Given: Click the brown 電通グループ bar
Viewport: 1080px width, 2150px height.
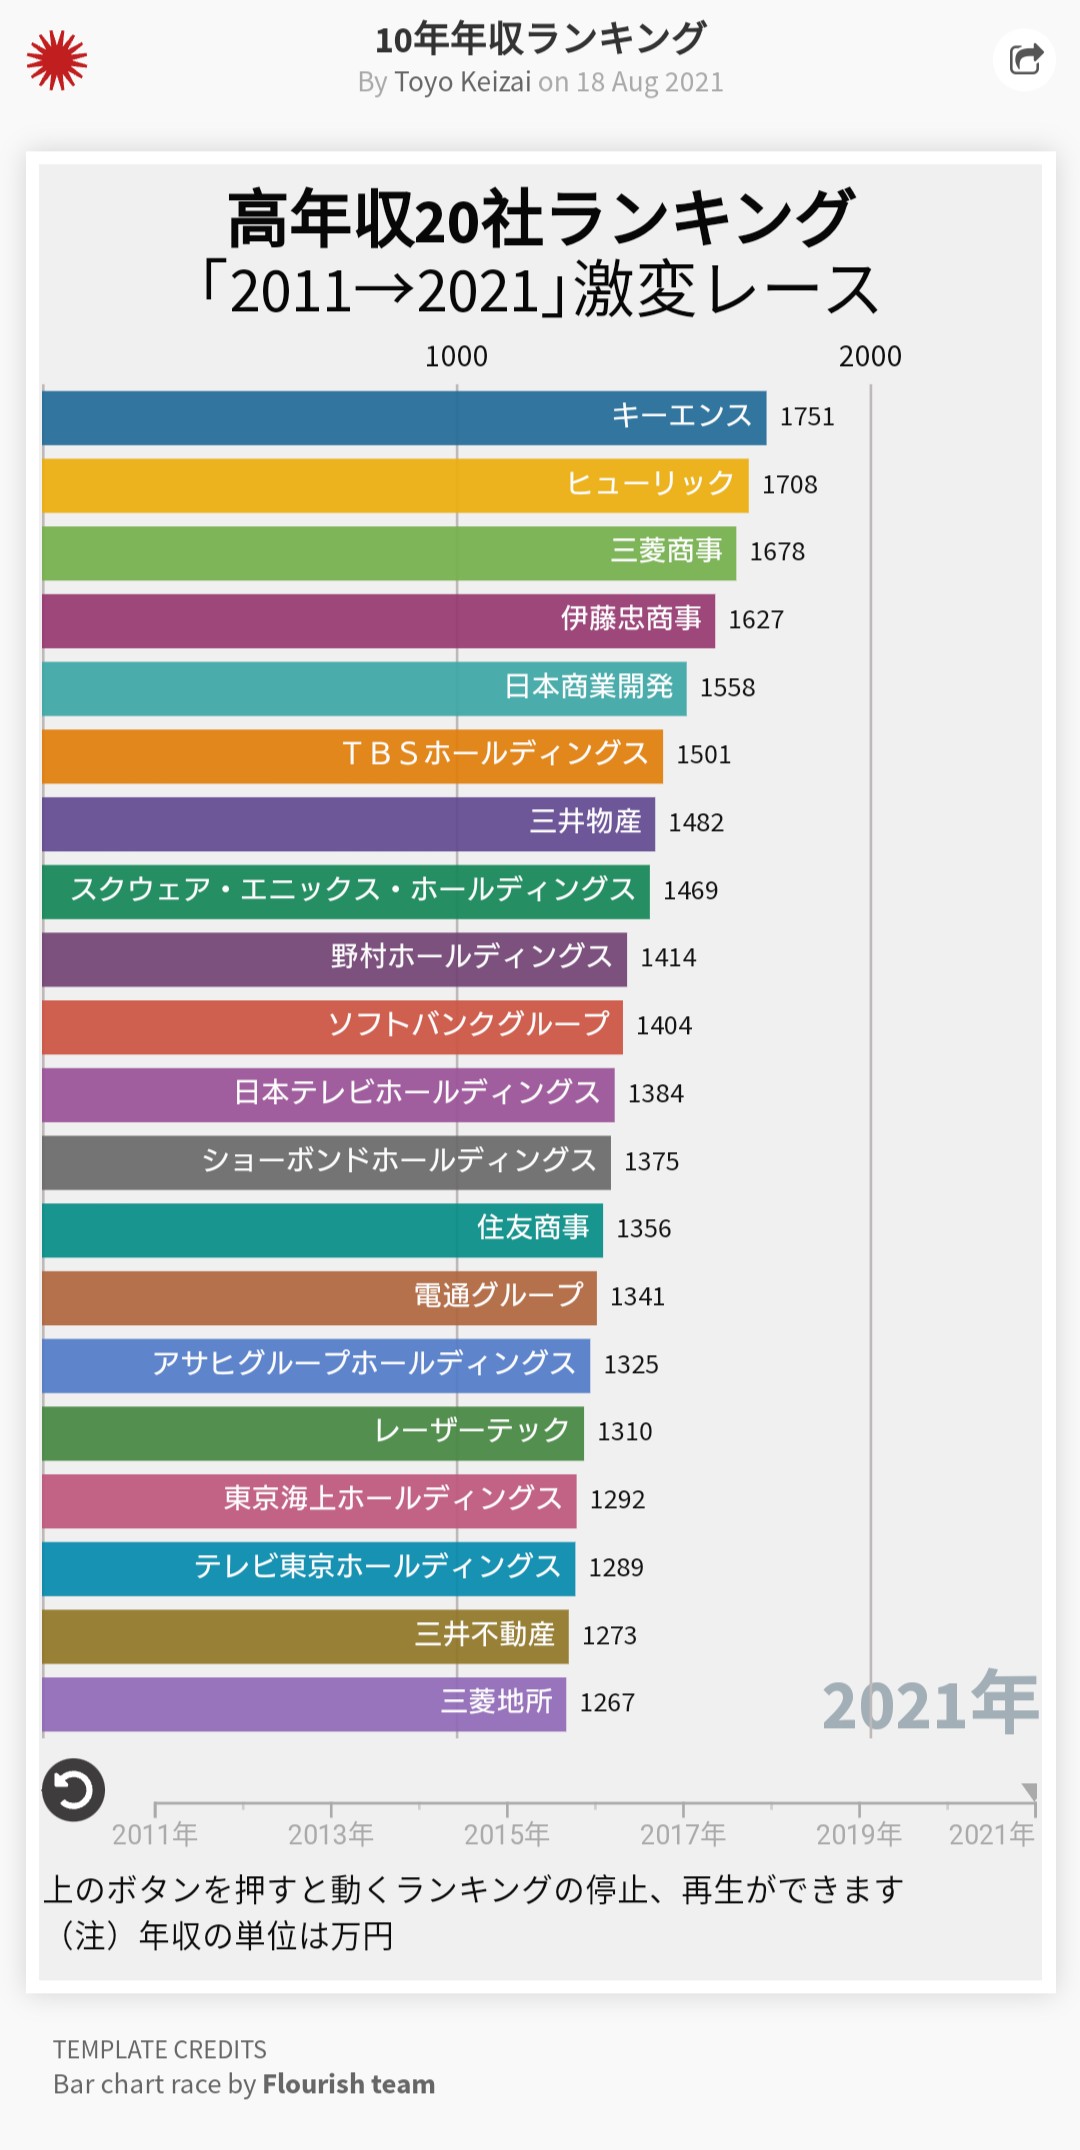Looking at the screenshot, I should tap(319, 1298).
